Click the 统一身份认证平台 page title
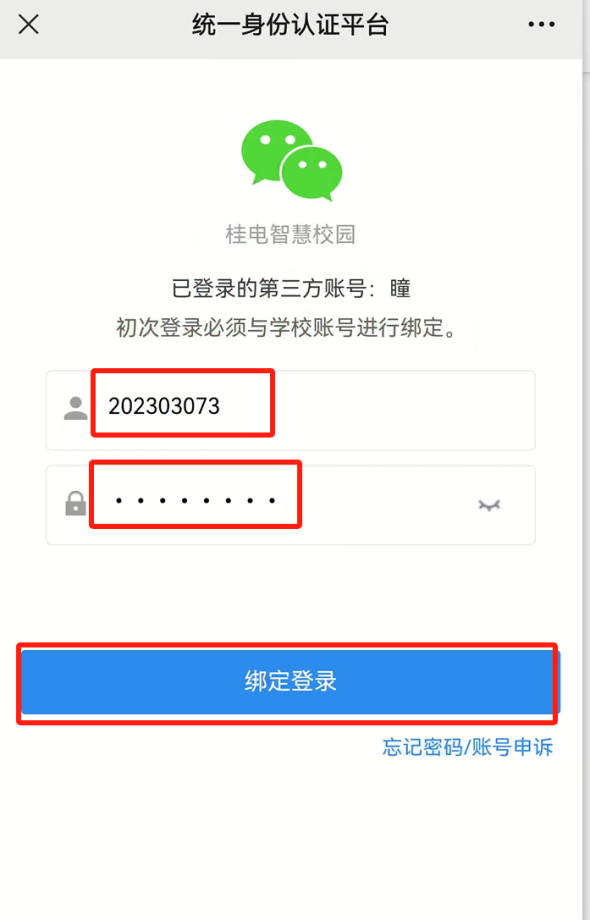Image resolution: width=590 pixels, height=920 pixels. click(x=290, y=25)
